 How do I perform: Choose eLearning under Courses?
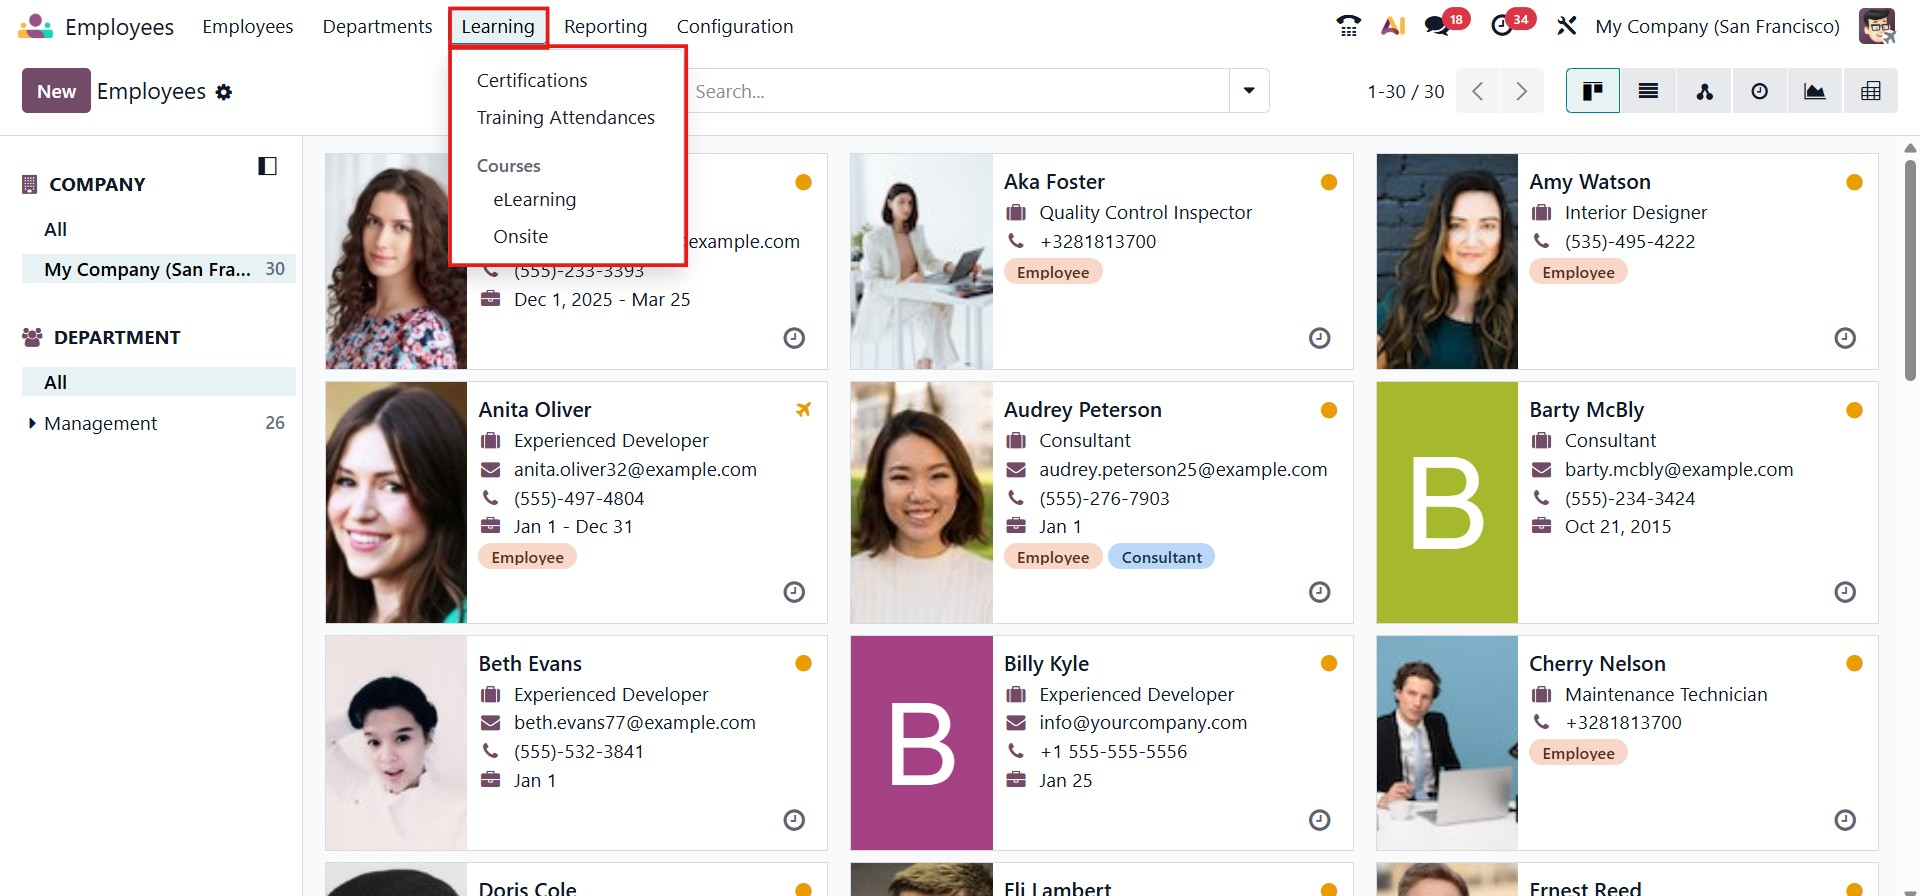tap(534, 200)
